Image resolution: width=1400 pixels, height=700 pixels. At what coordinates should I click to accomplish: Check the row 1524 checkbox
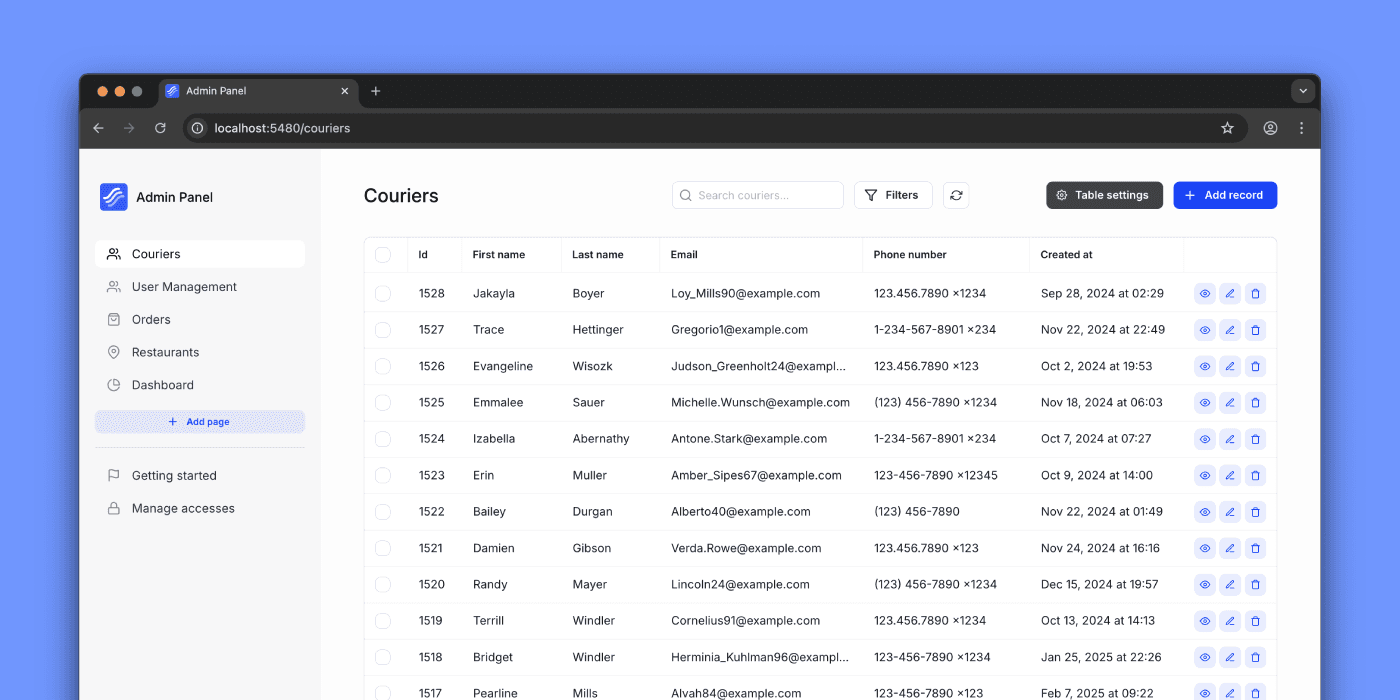[x=383, y=439]
